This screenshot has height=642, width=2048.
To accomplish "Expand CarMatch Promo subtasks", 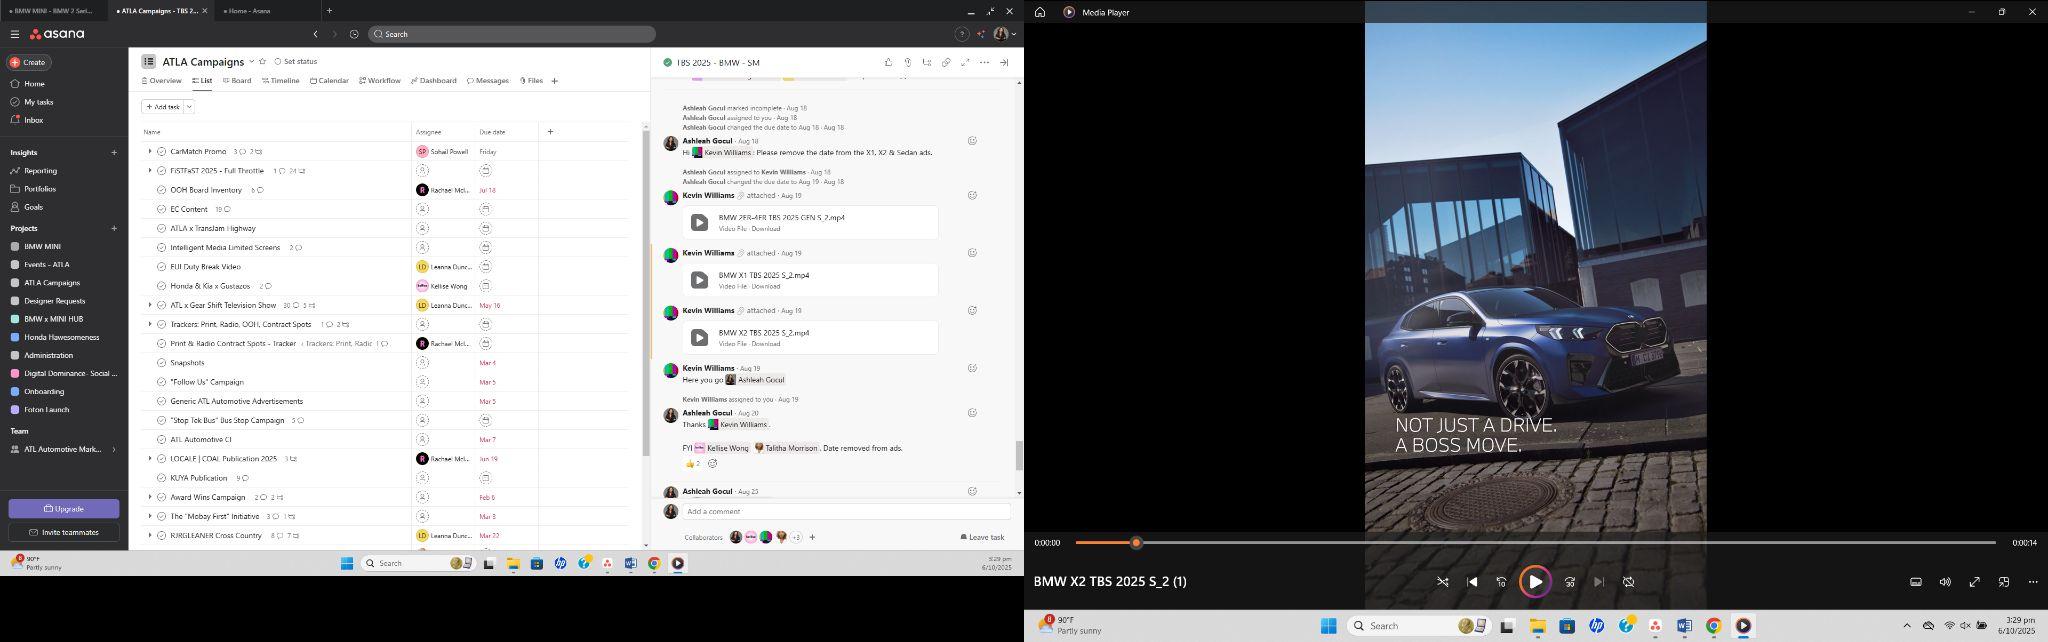I will pos(150,152).
